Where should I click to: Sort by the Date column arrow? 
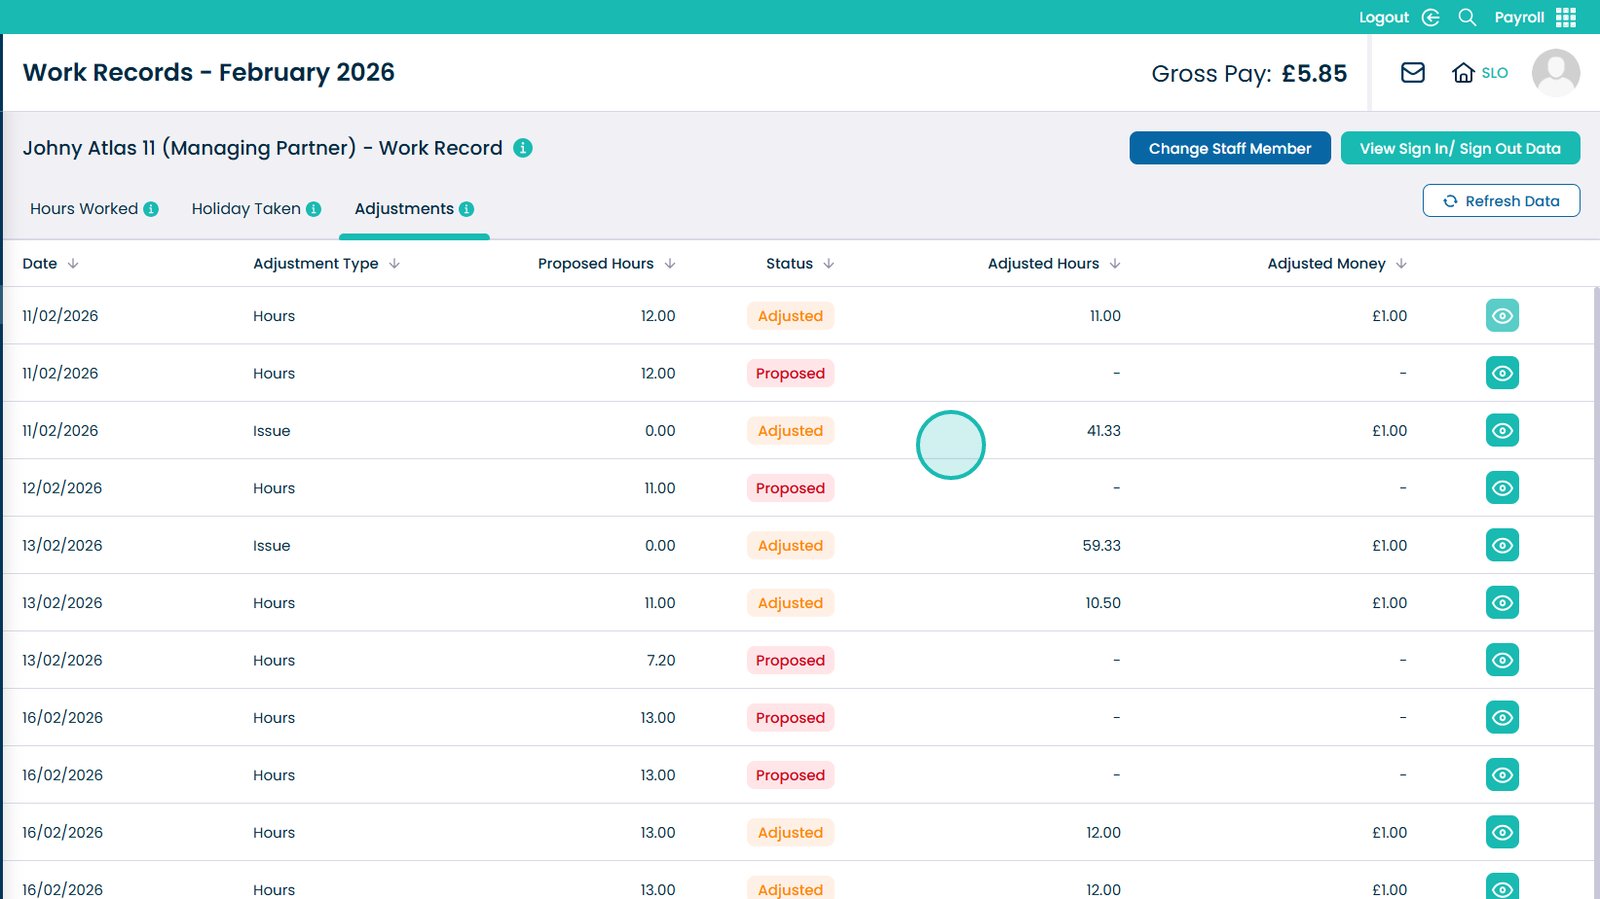point(73,264)
